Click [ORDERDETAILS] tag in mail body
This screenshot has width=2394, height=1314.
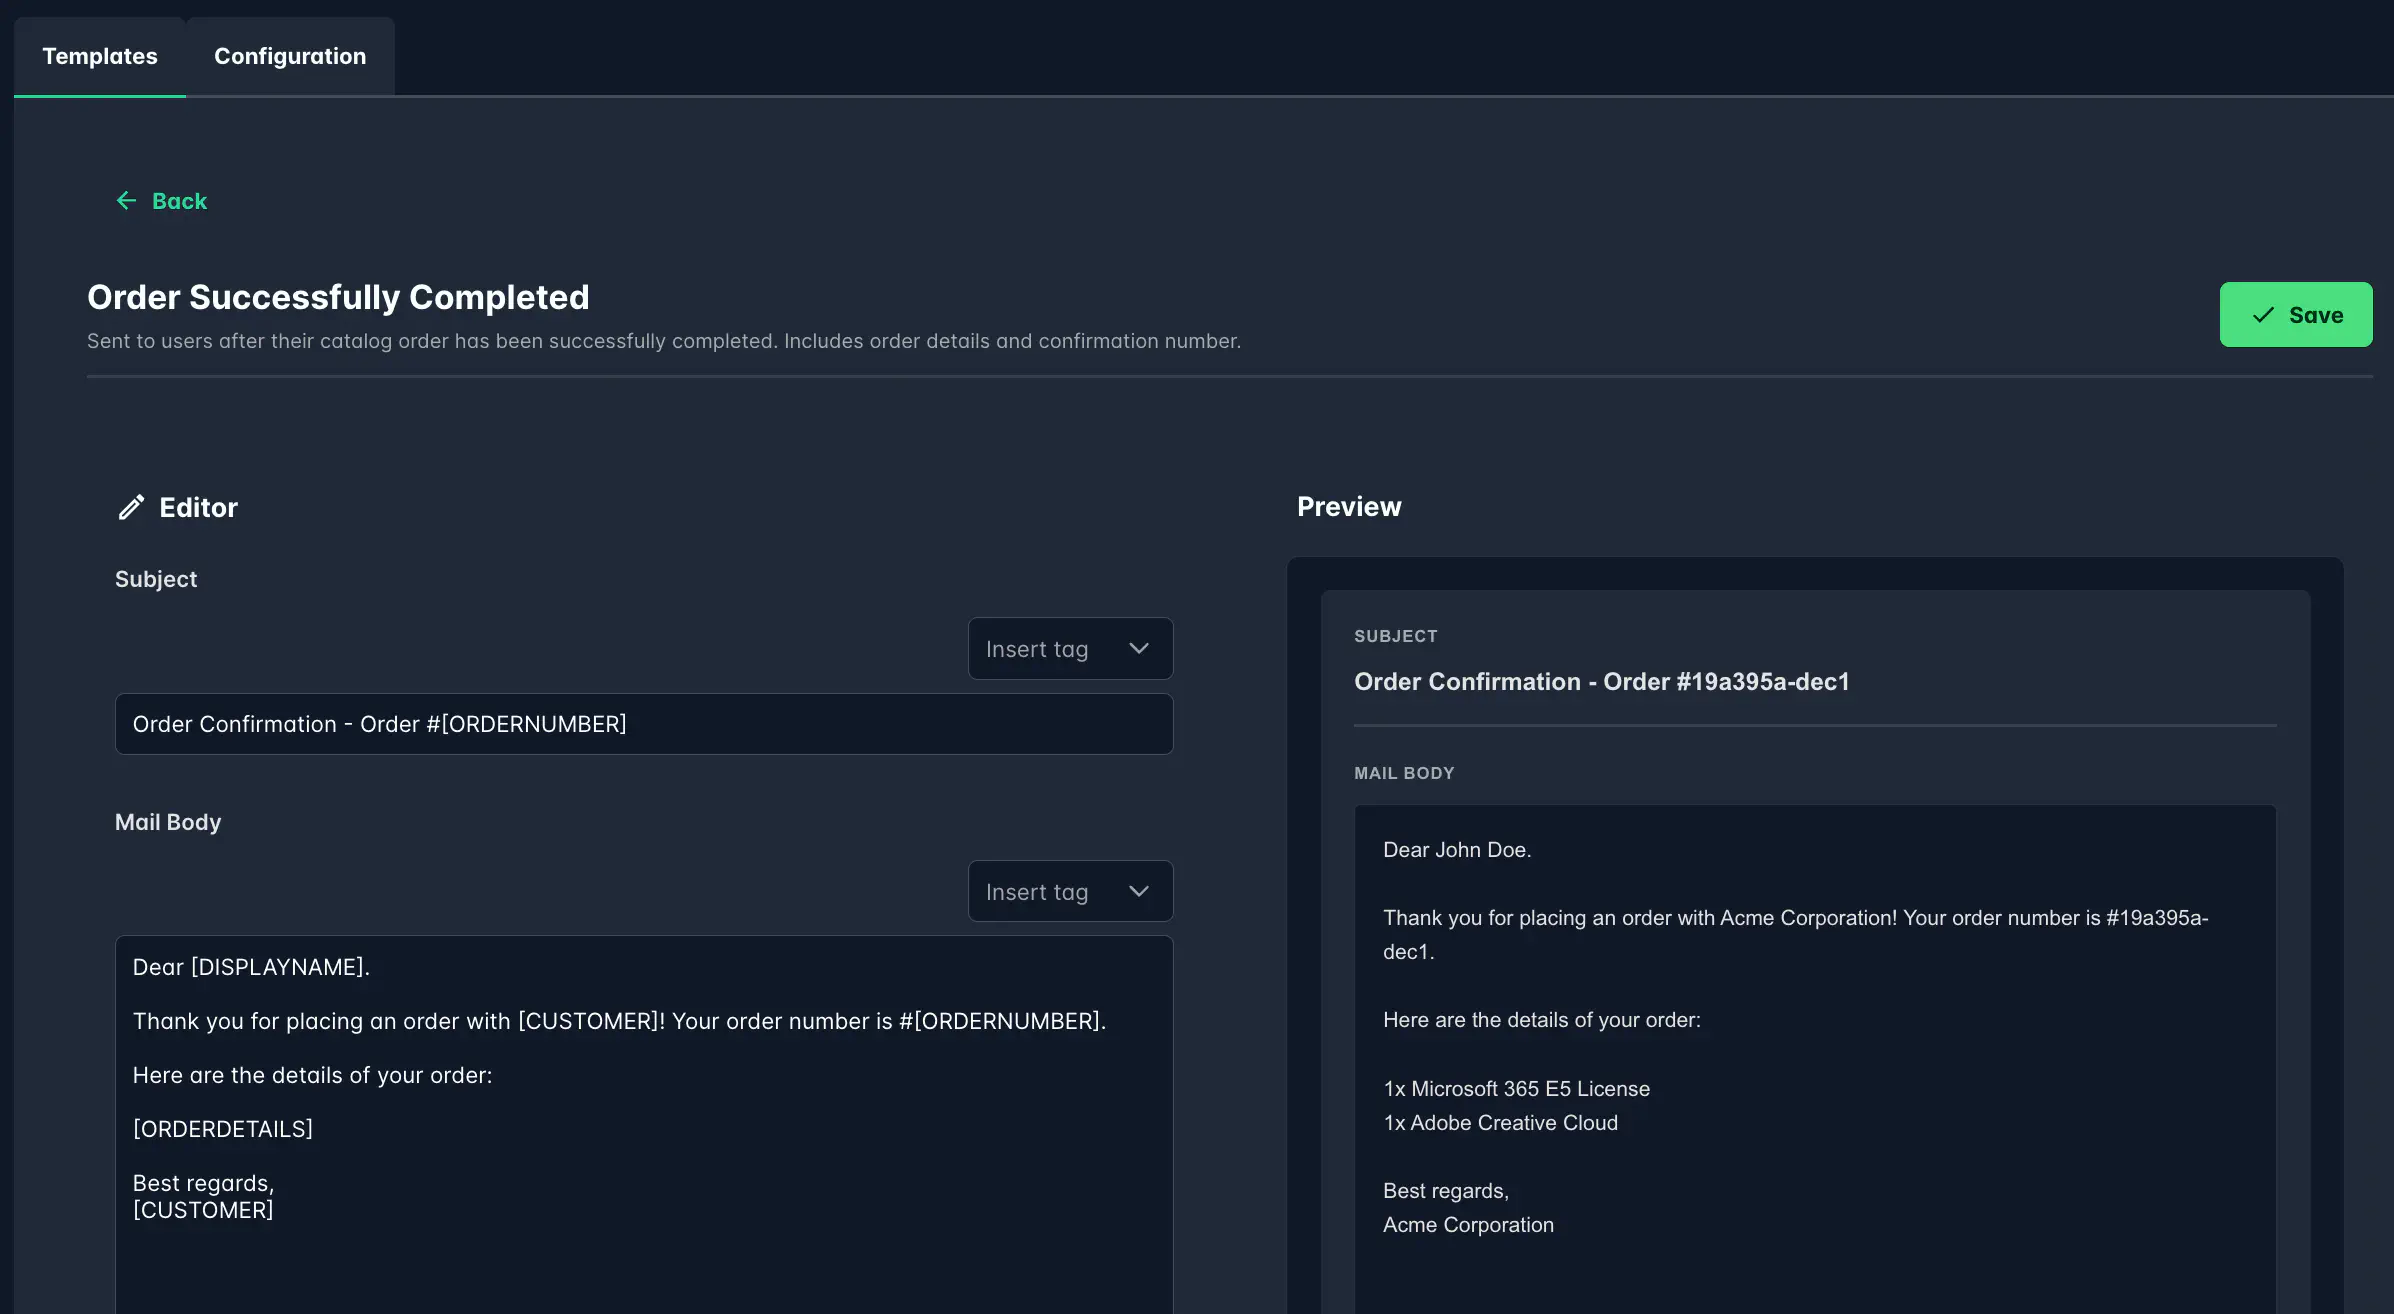(223, 1129)
